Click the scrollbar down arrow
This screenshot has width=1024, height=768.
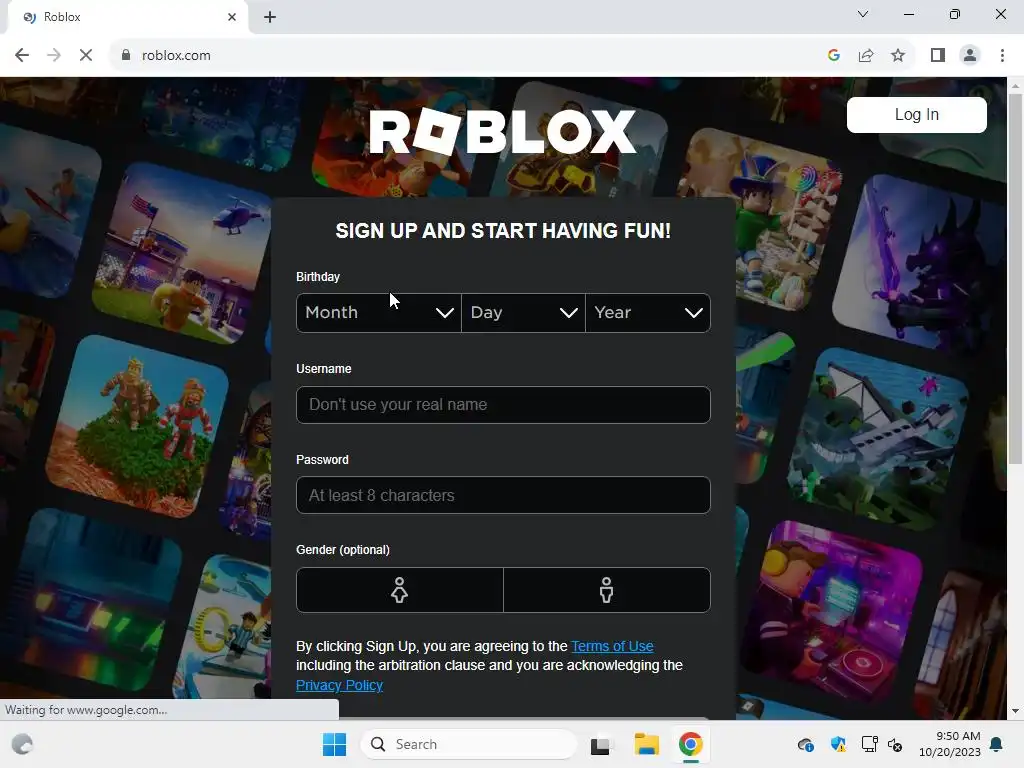[1015, 711]
